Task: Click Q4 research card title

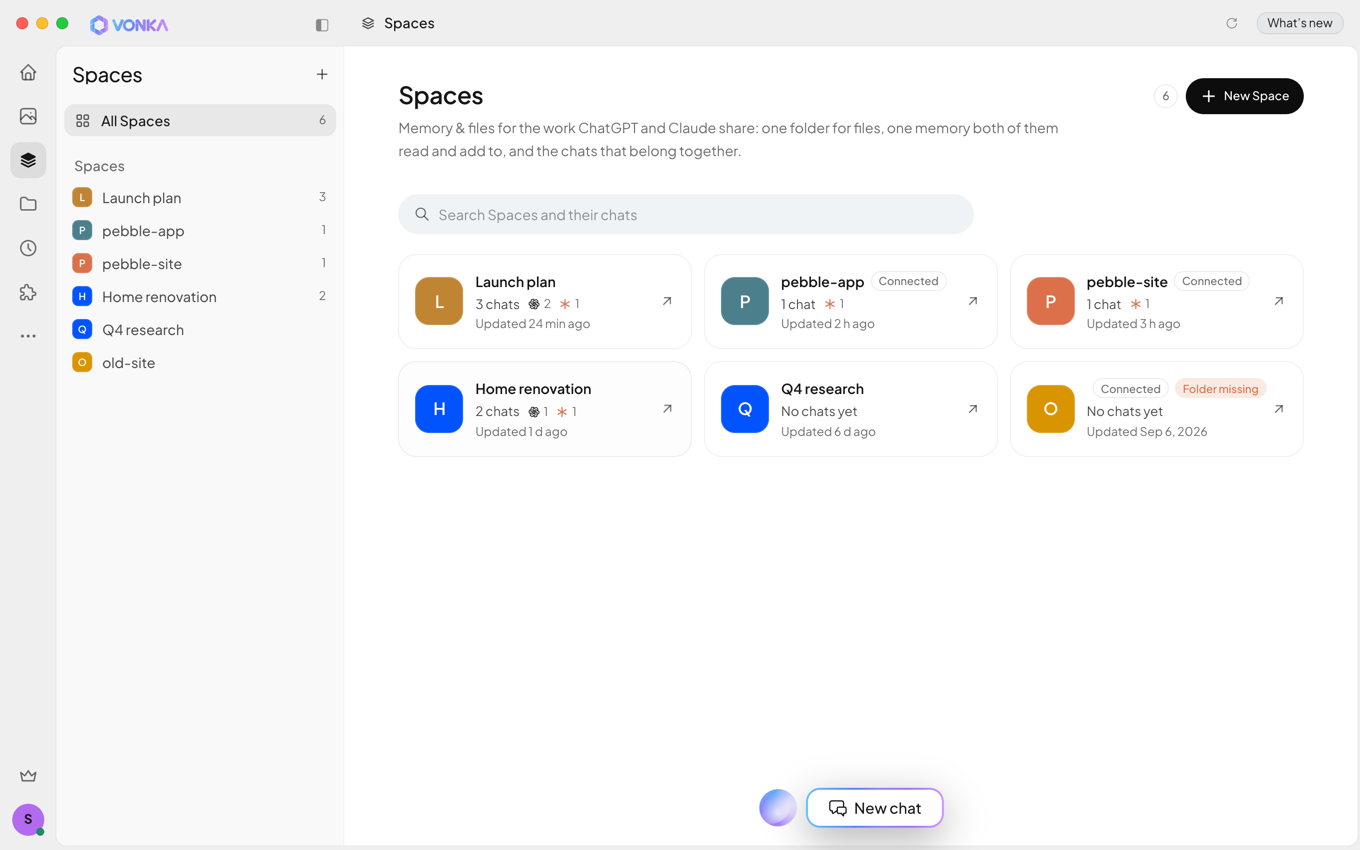Action: pyautogui.click(x=822, y=389)
